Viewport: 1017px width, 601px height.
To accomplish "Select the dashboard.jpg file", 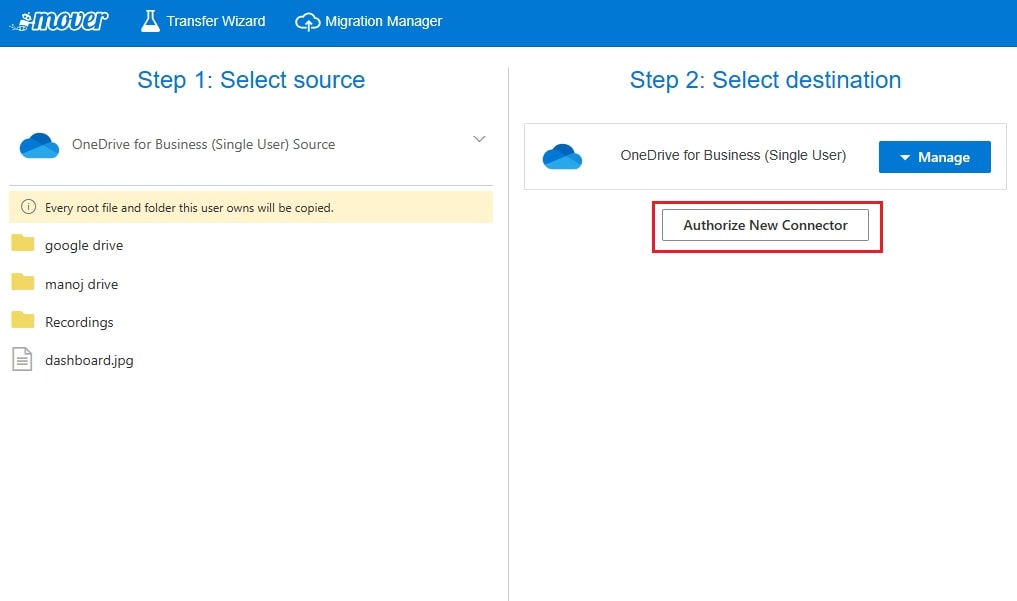I will [x=90, y=360].
